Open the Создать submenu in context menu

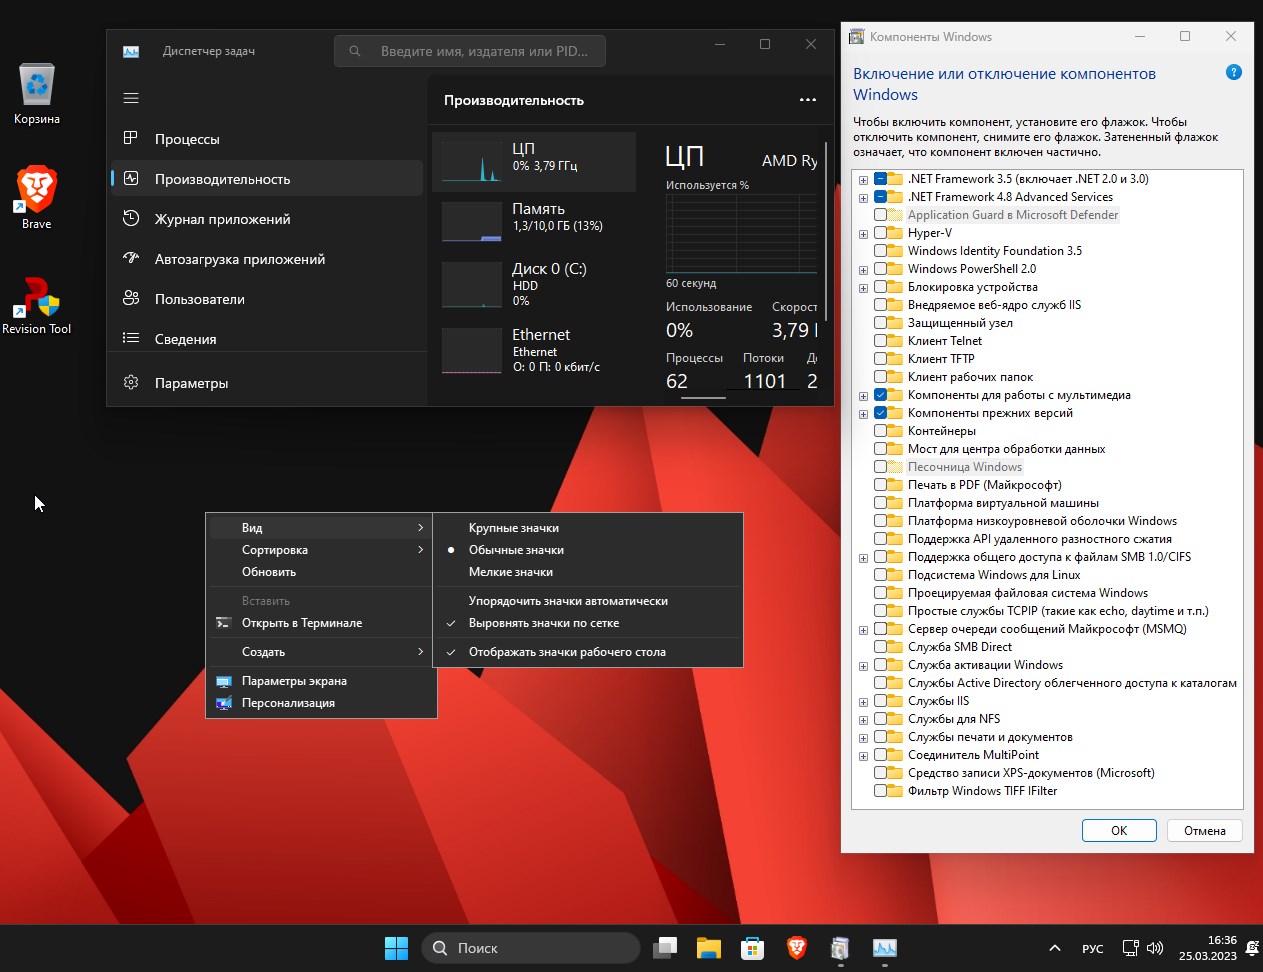pos(321,652)
